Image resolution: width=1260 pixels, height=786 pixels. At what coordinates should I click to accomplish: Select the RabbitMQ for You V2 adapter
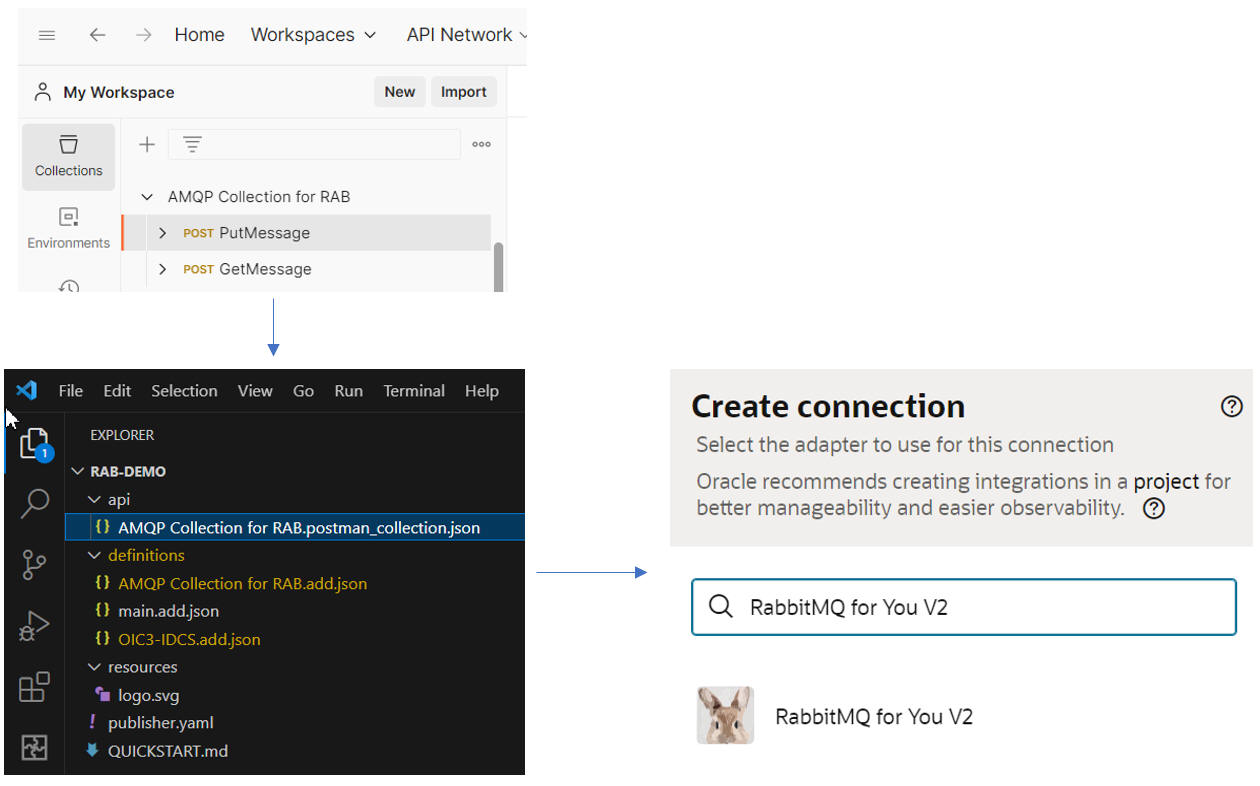pyautogui.click(x=873, y=716)
